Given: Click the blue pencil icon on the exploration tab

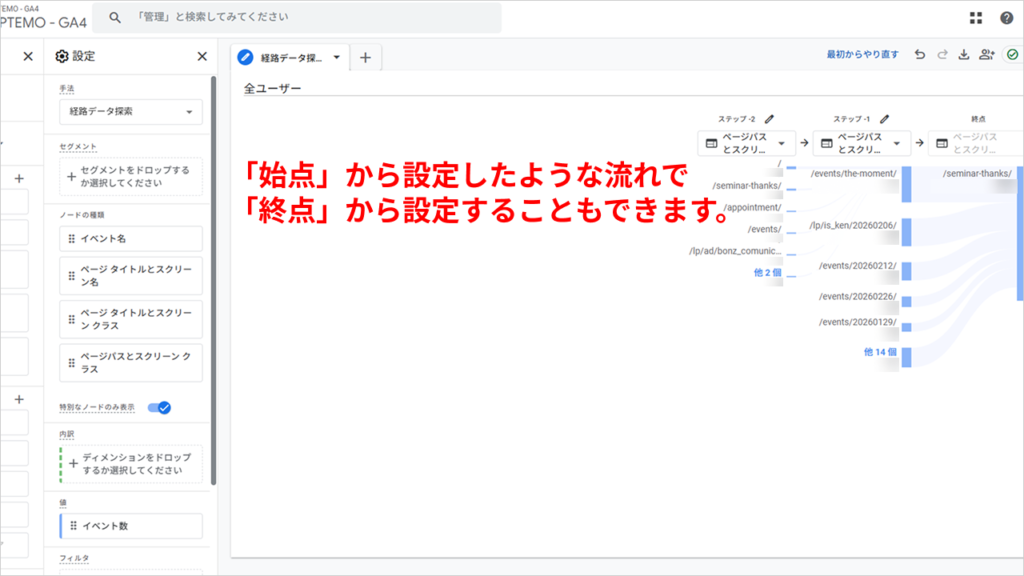Looking at the screenshot, I should 243,57.
